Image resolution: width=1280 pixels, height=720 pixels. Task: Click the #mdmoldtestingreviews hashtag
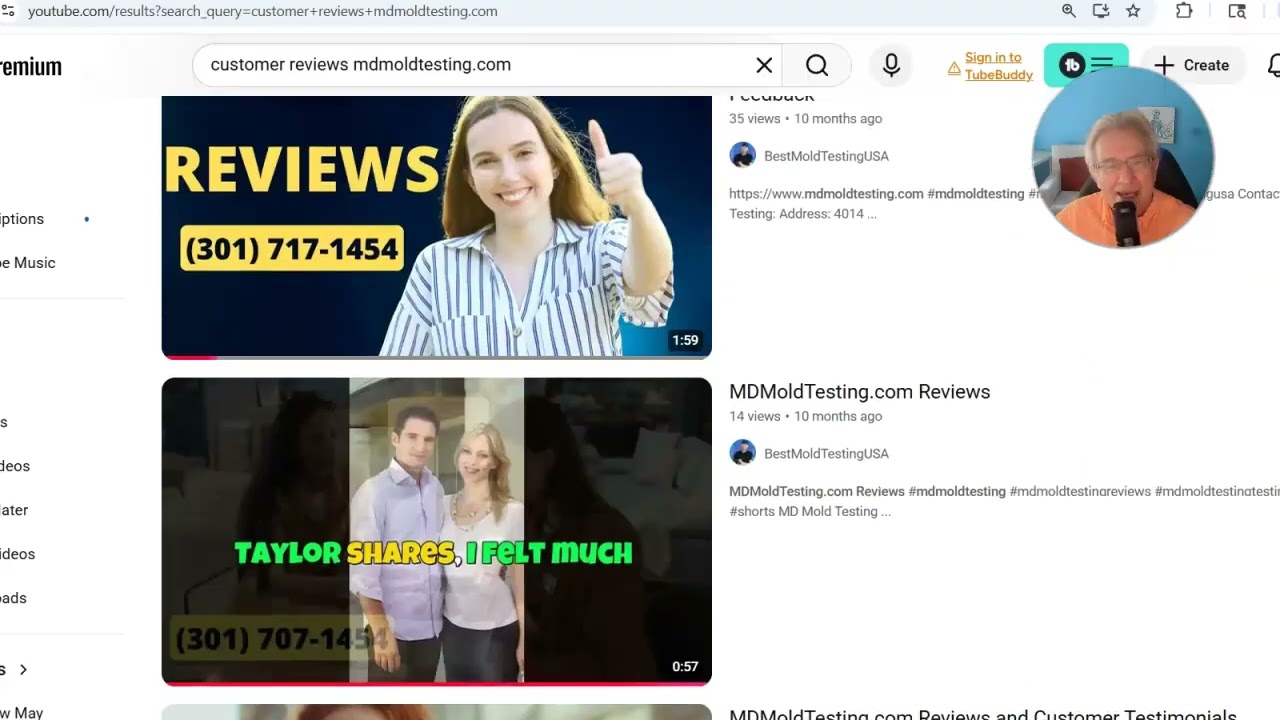click(1080, 491)
